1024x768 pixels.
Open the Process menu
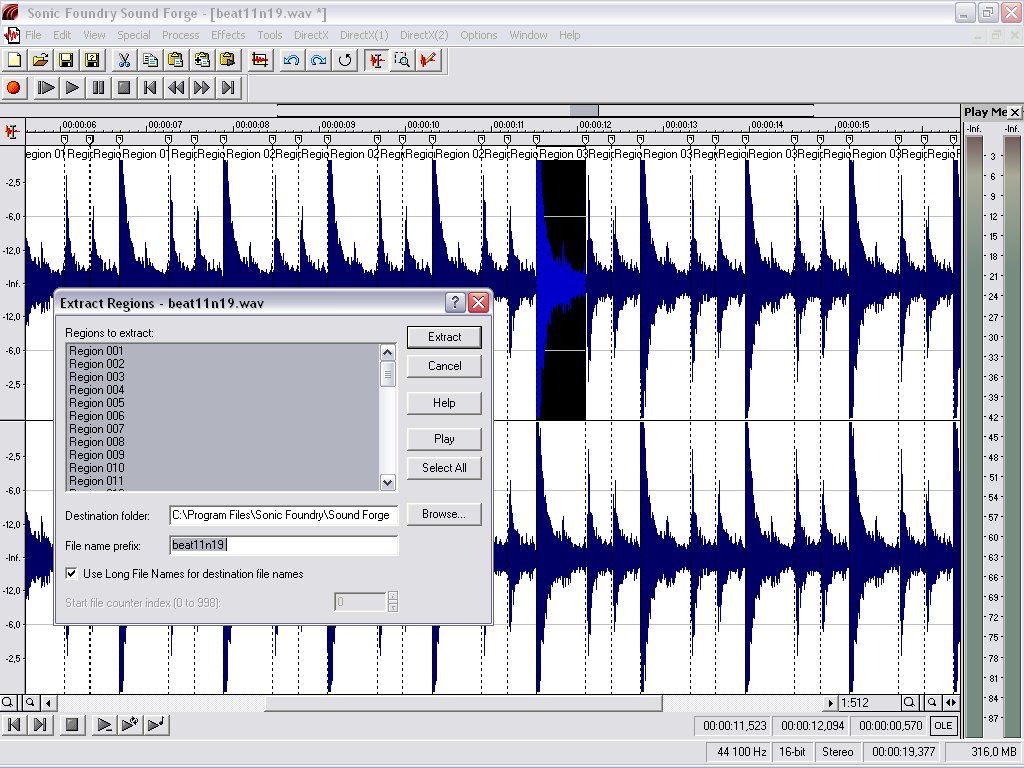[181, 35]
